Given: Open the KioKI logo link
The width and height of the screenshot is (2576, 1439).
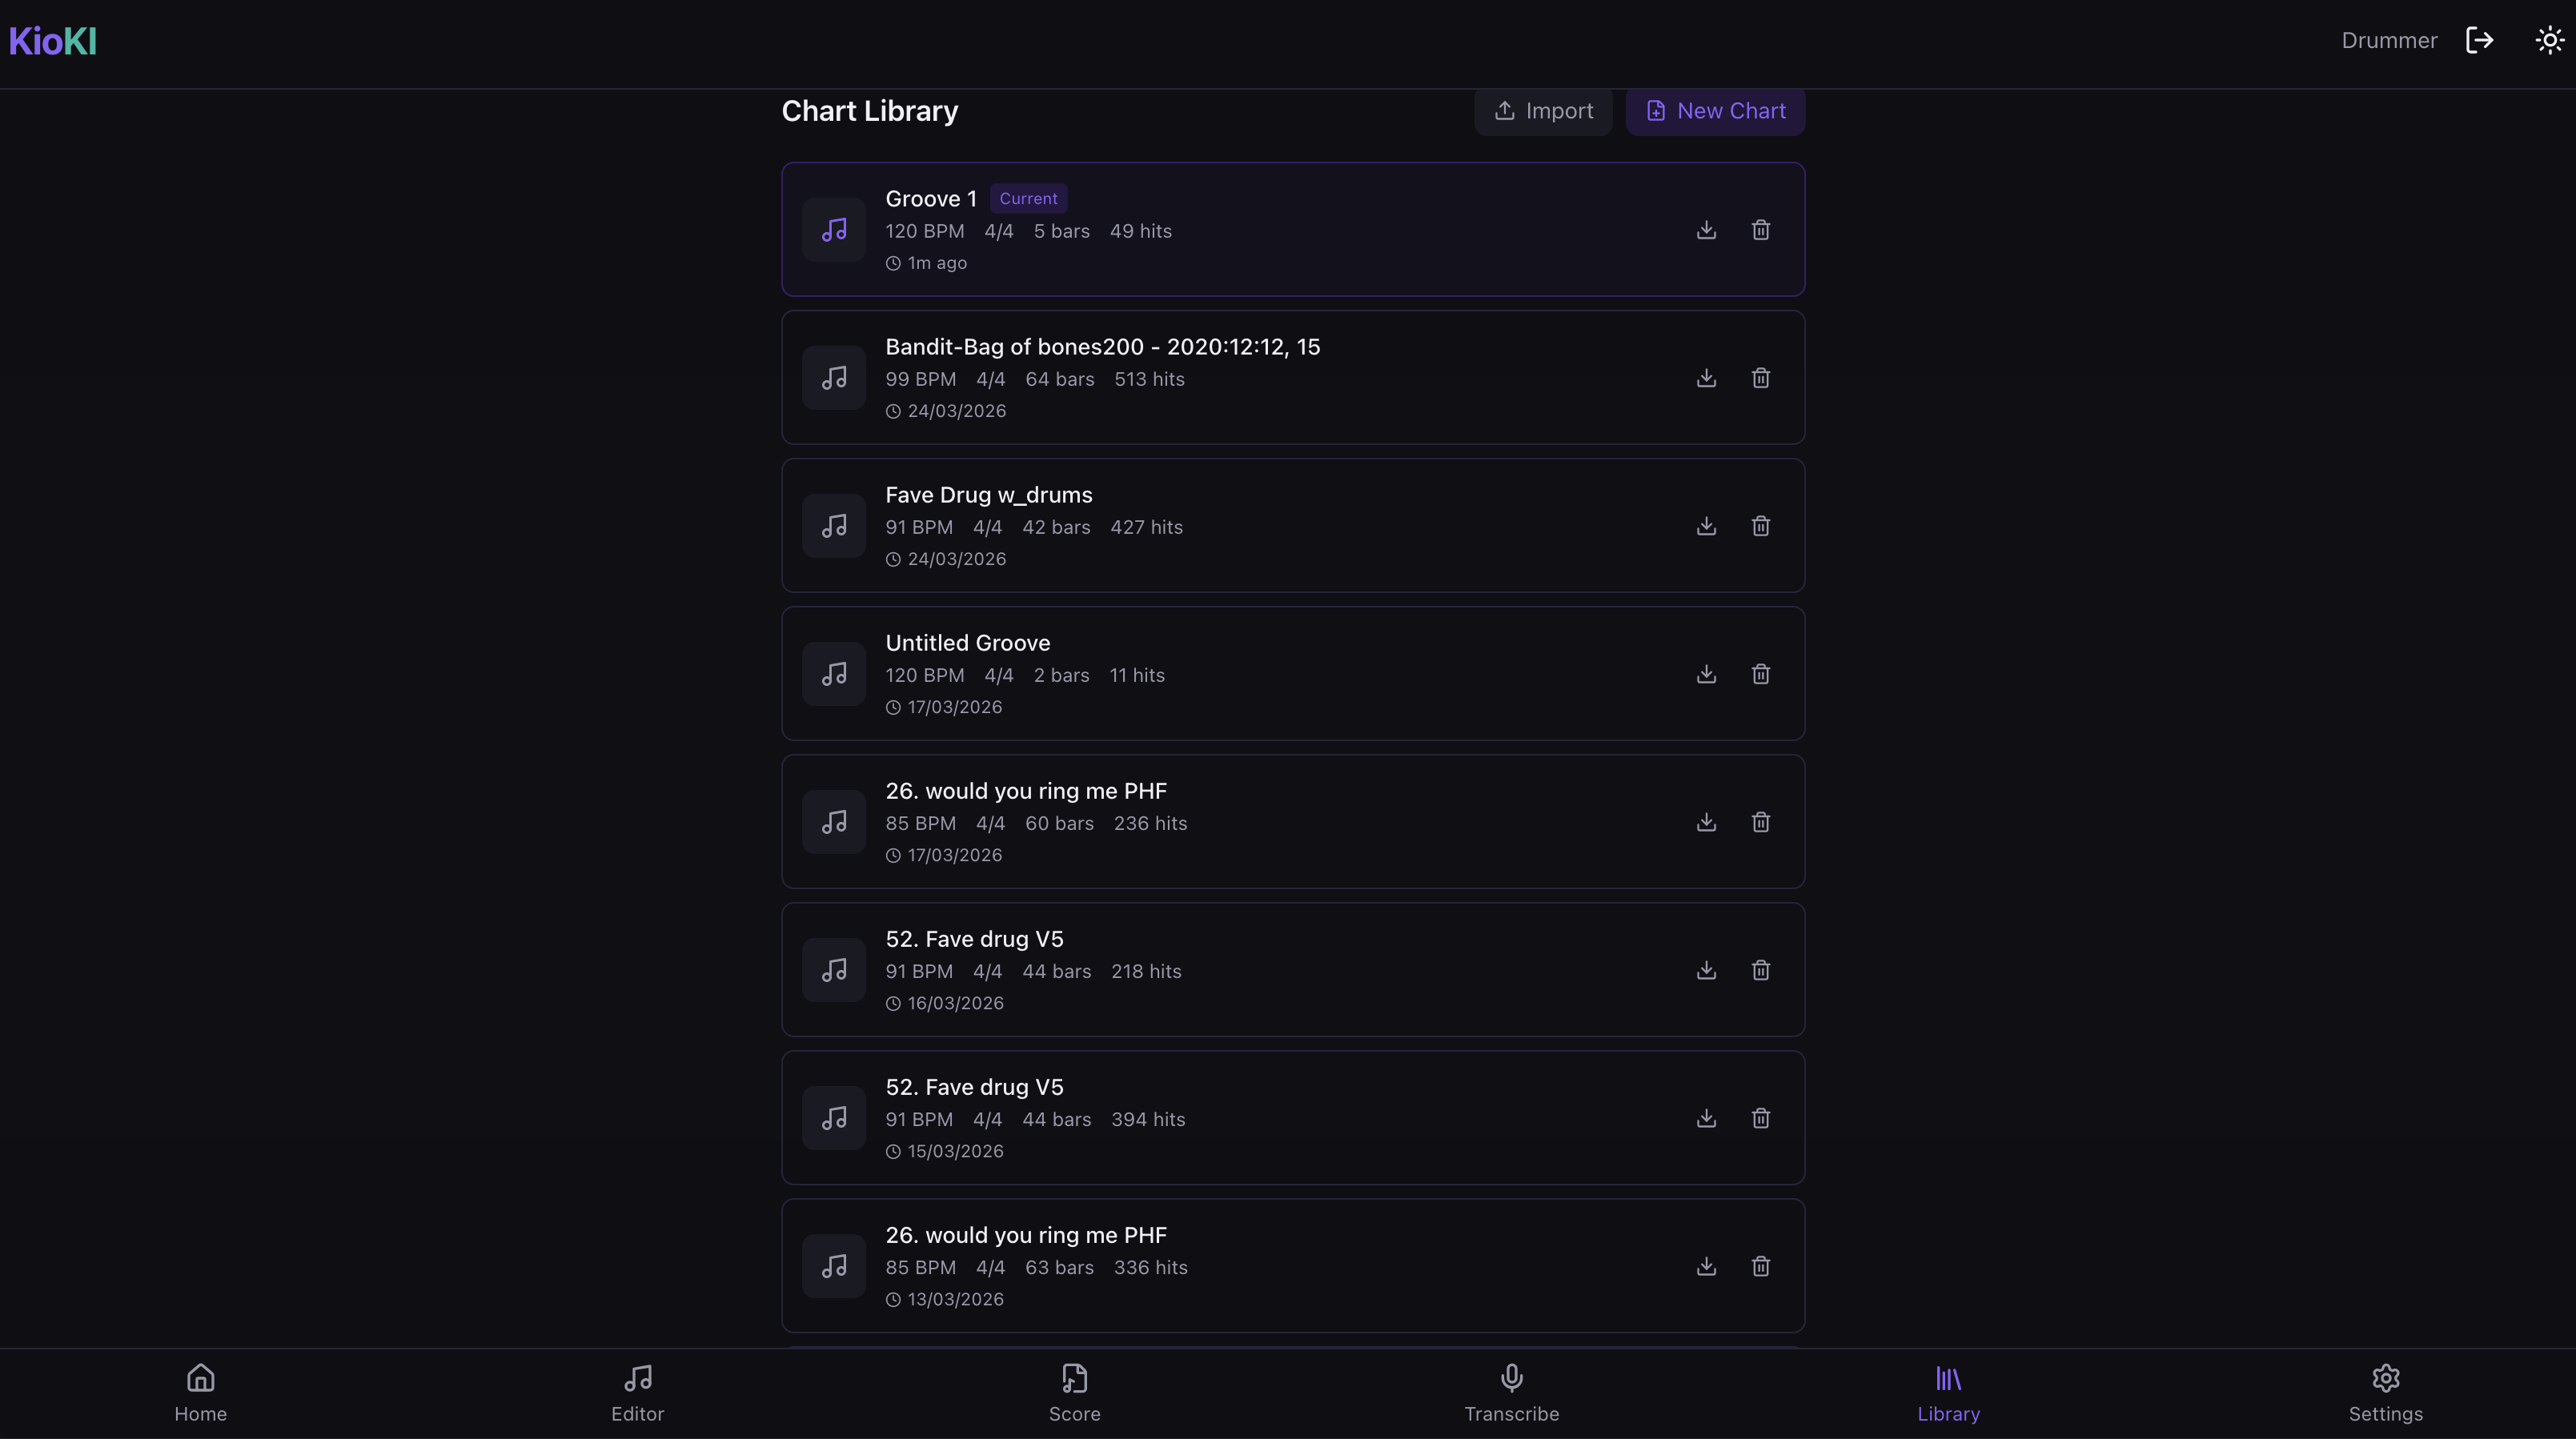Looking at the screenshot, I should click(x=53, y=41).
